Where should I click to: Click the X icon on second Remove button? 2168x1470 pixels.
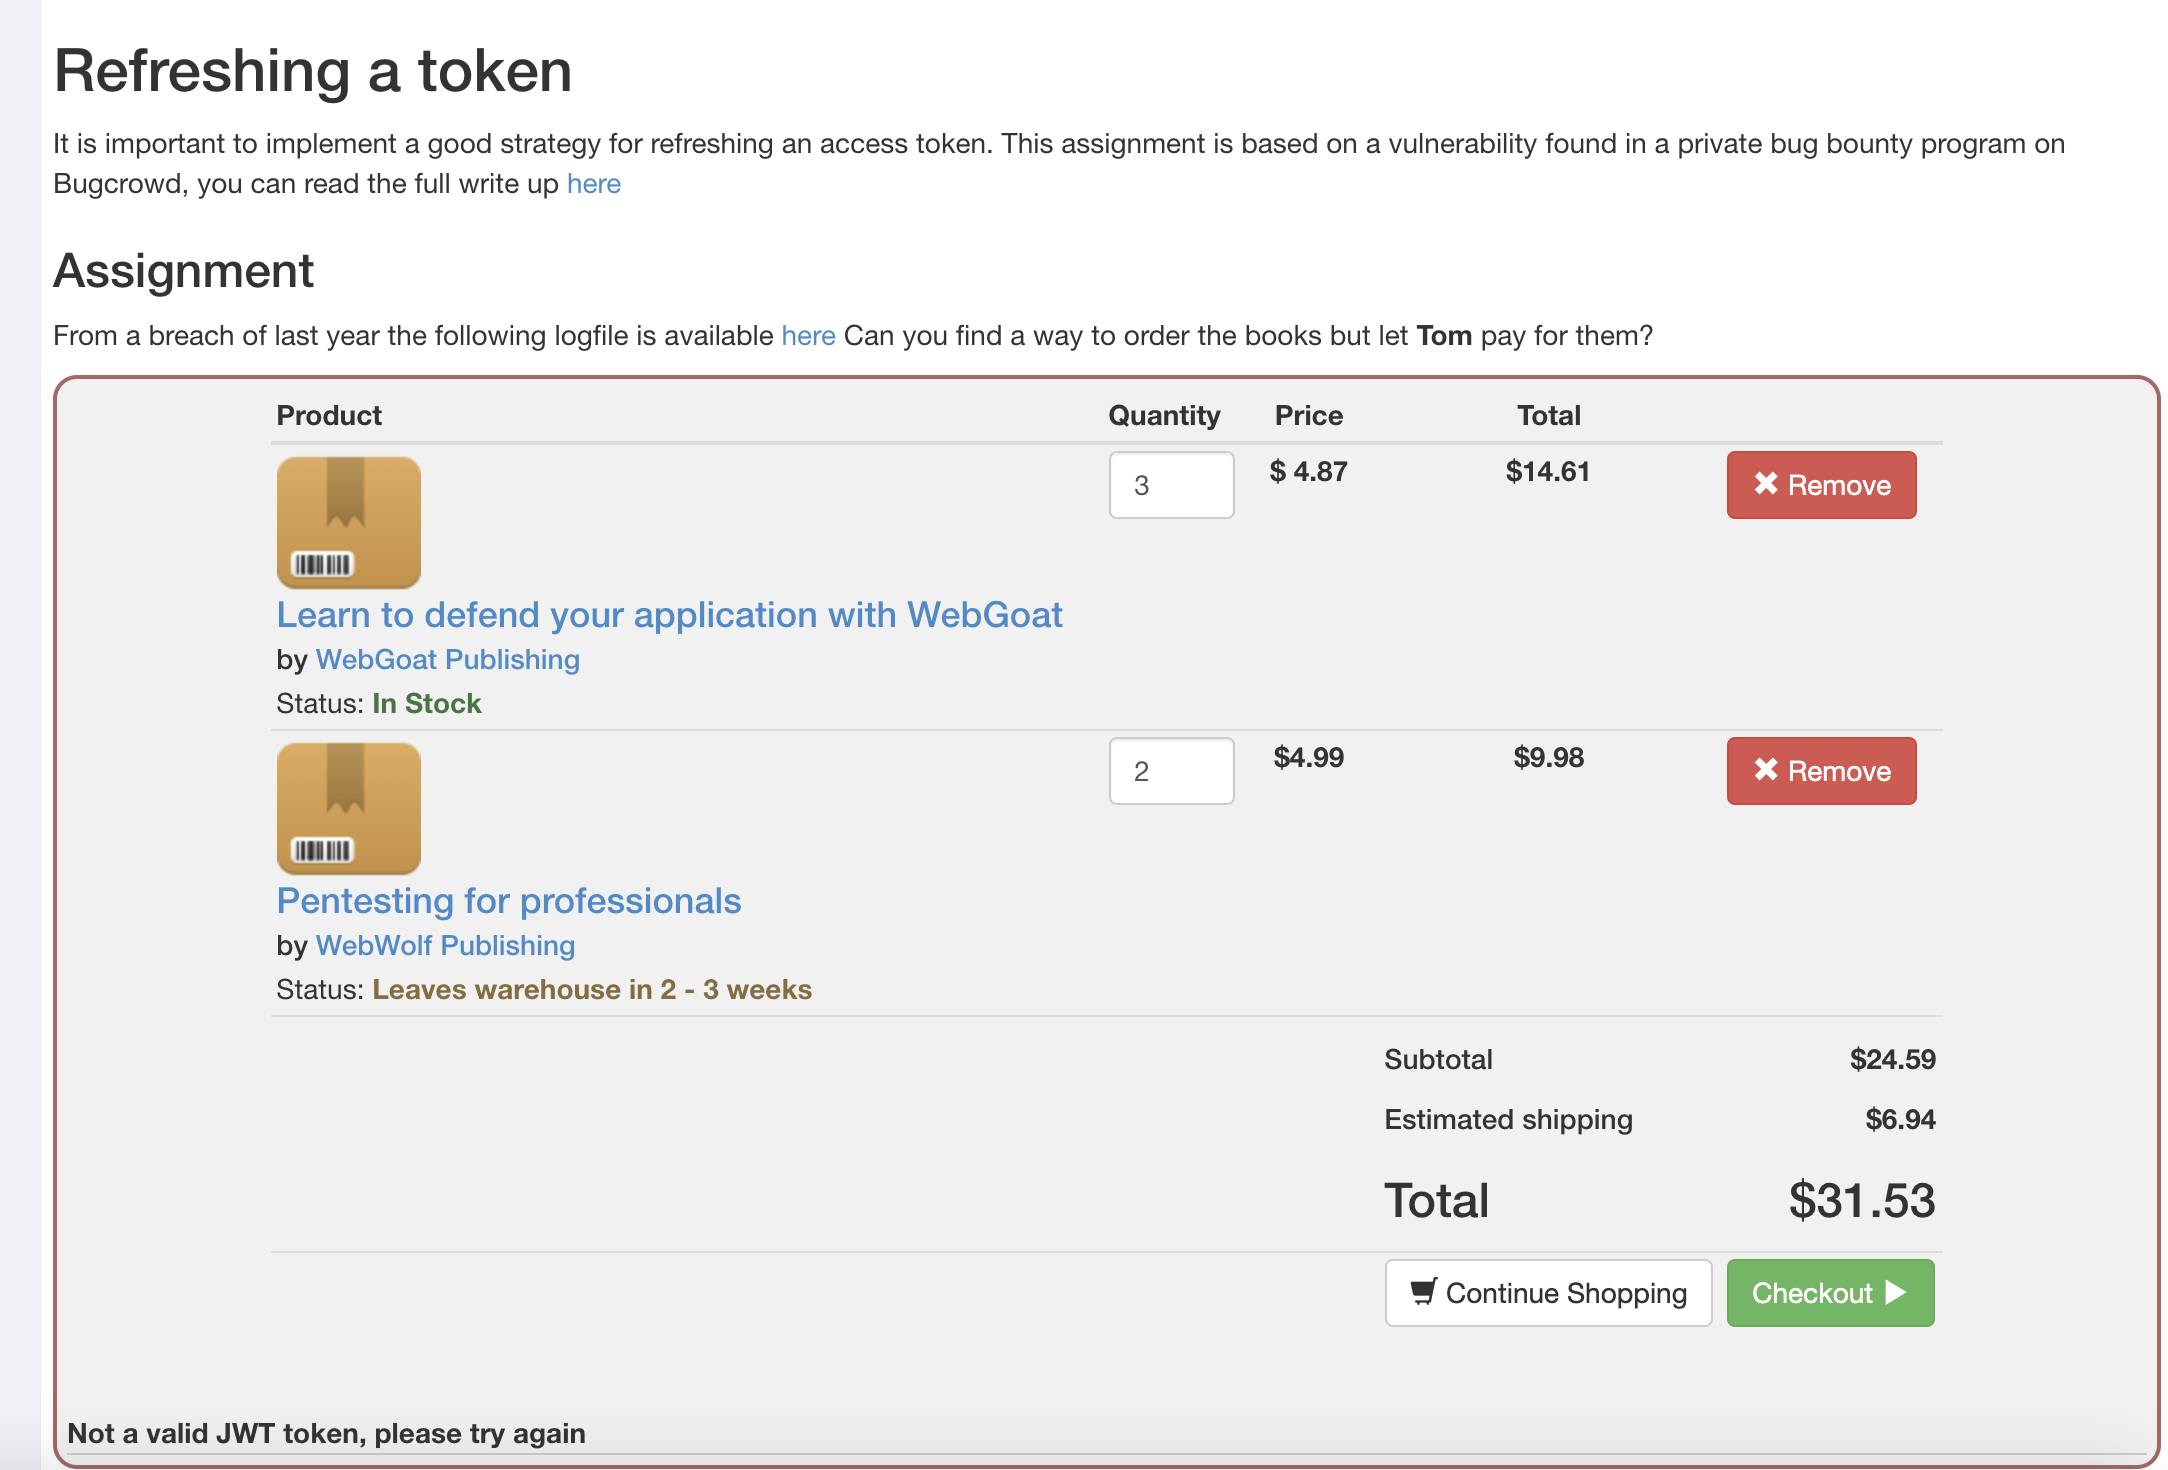pos(1765,770)
